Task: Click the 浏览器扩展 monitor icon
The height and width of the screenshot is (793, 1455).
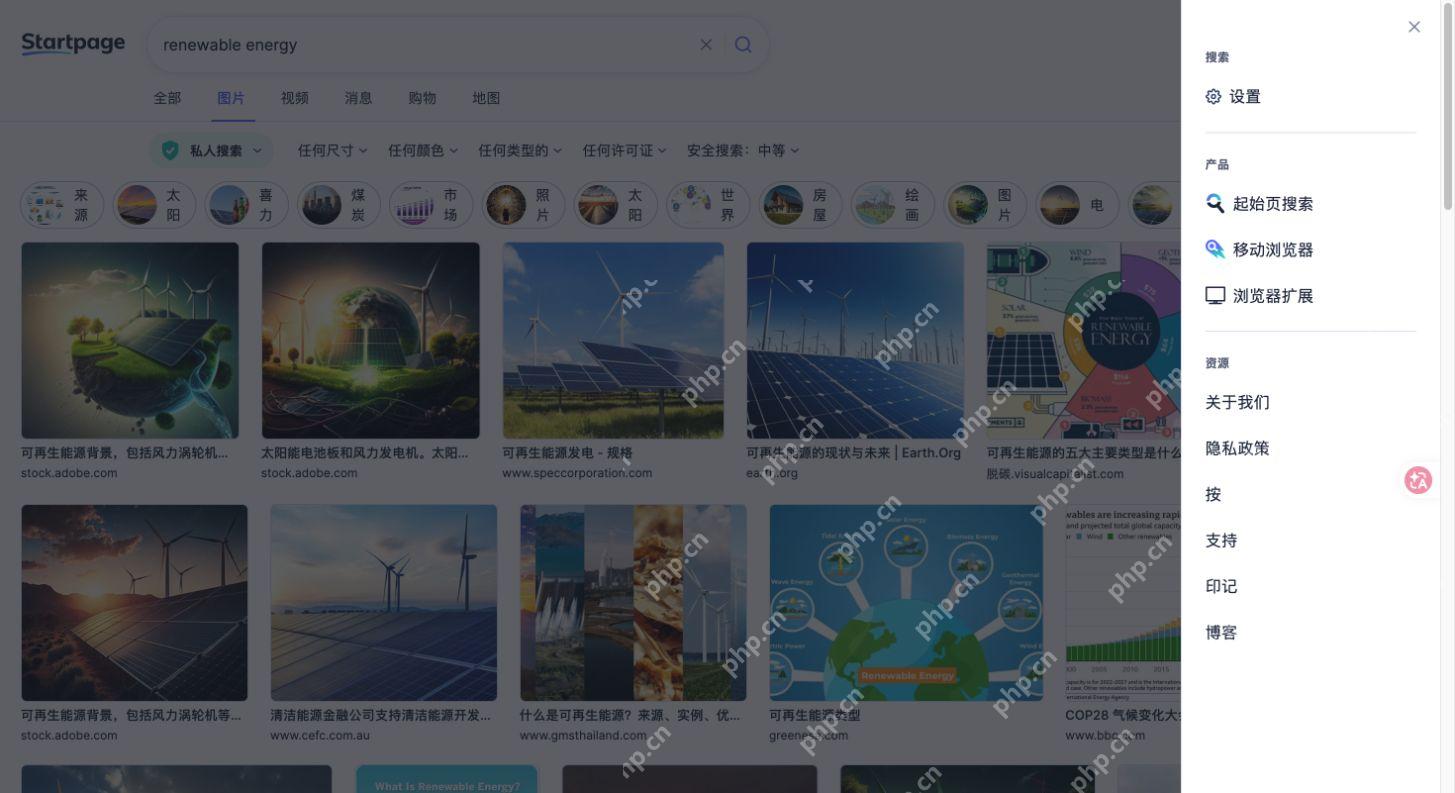Action: tap(1215, 295)
